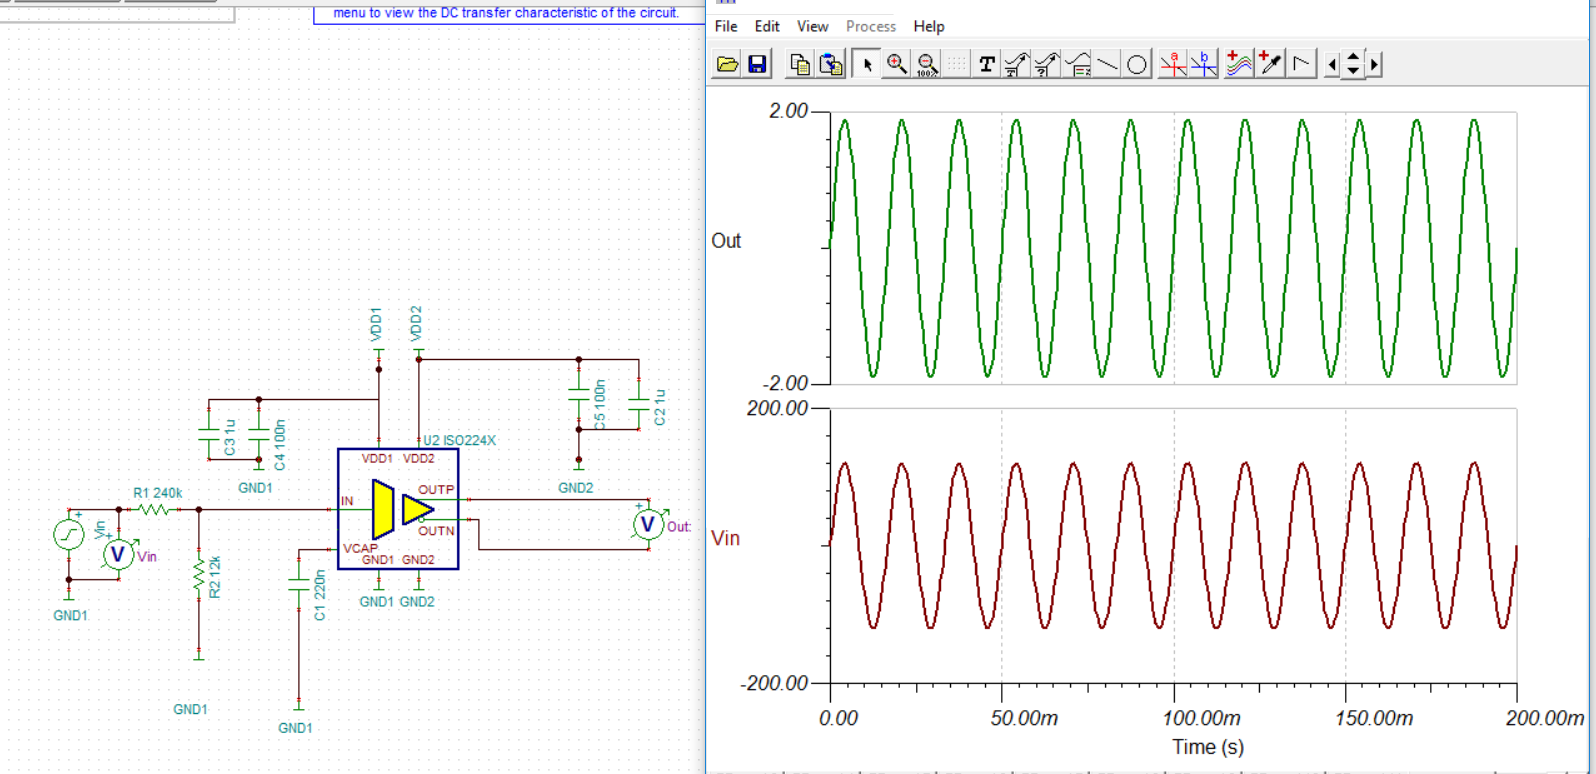Viewport: 1596px width, 774px height.
Task: Click the curve question-mark identify icon
Action: 1046,64
